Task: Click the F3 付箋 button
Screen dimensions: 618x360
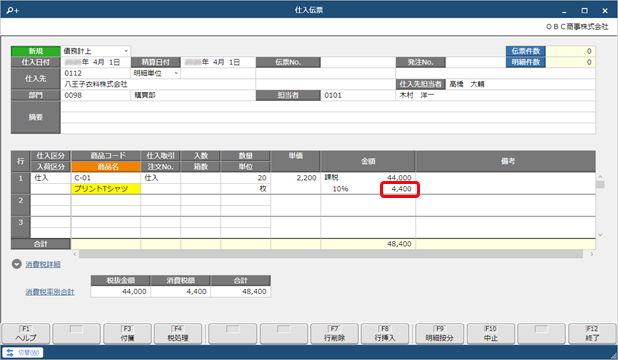Action: click(x=127, y=334)
